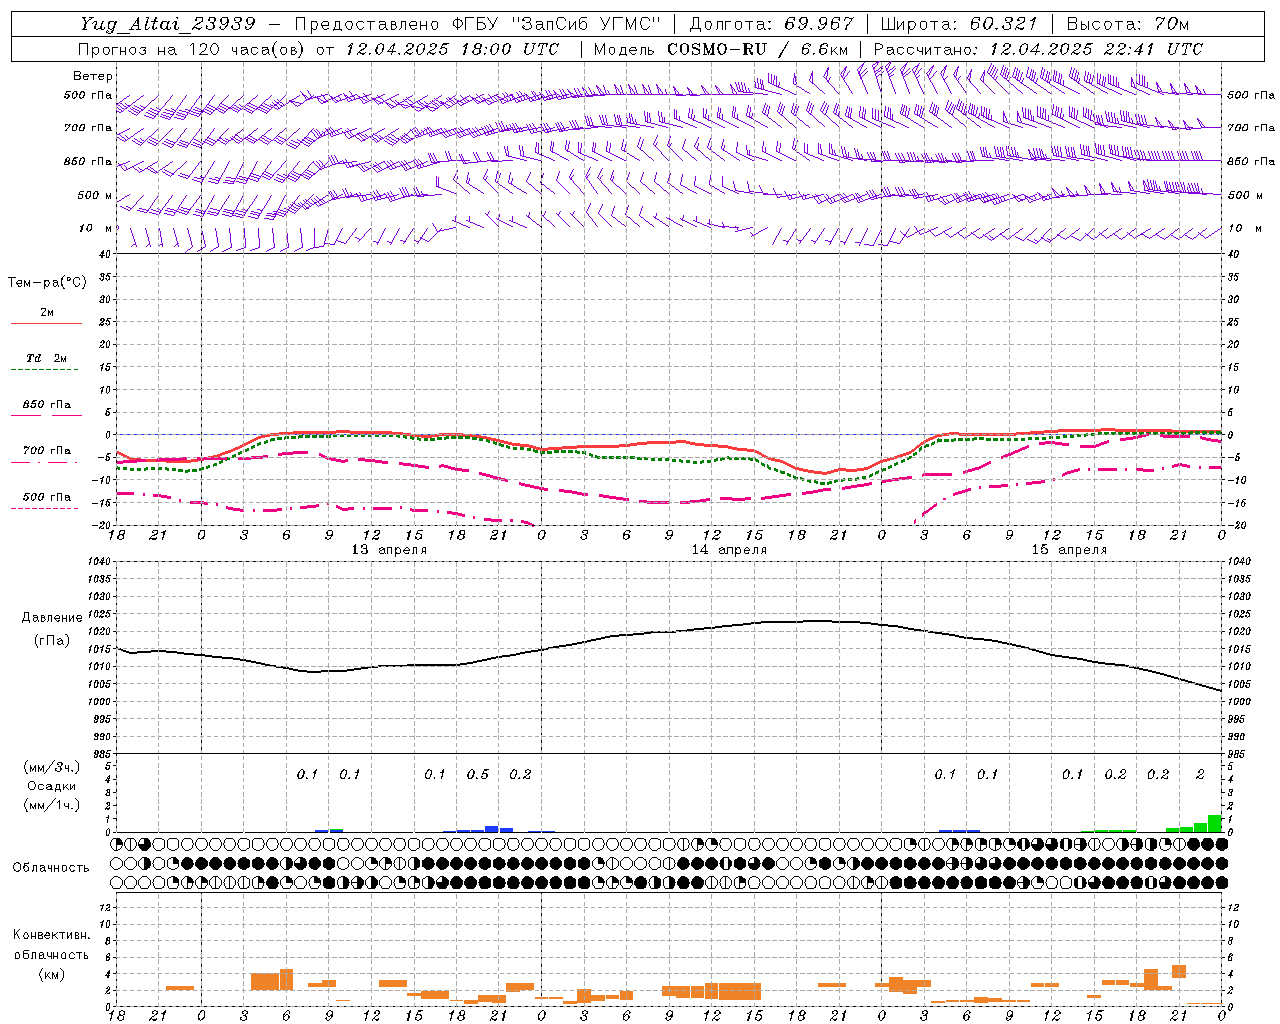Click the Ветер wind panel label
The height and width of the screenshot is (1024, 1280).
tap(92, 76)
